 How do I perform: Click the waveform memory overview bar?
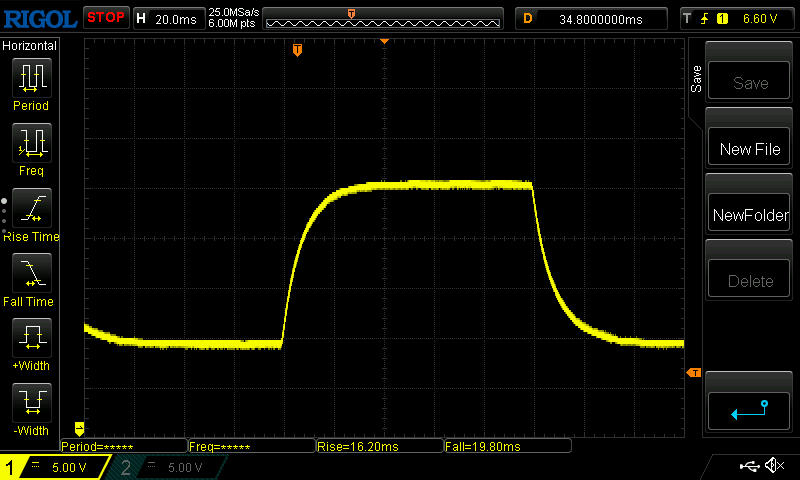(x=383, y=19)
